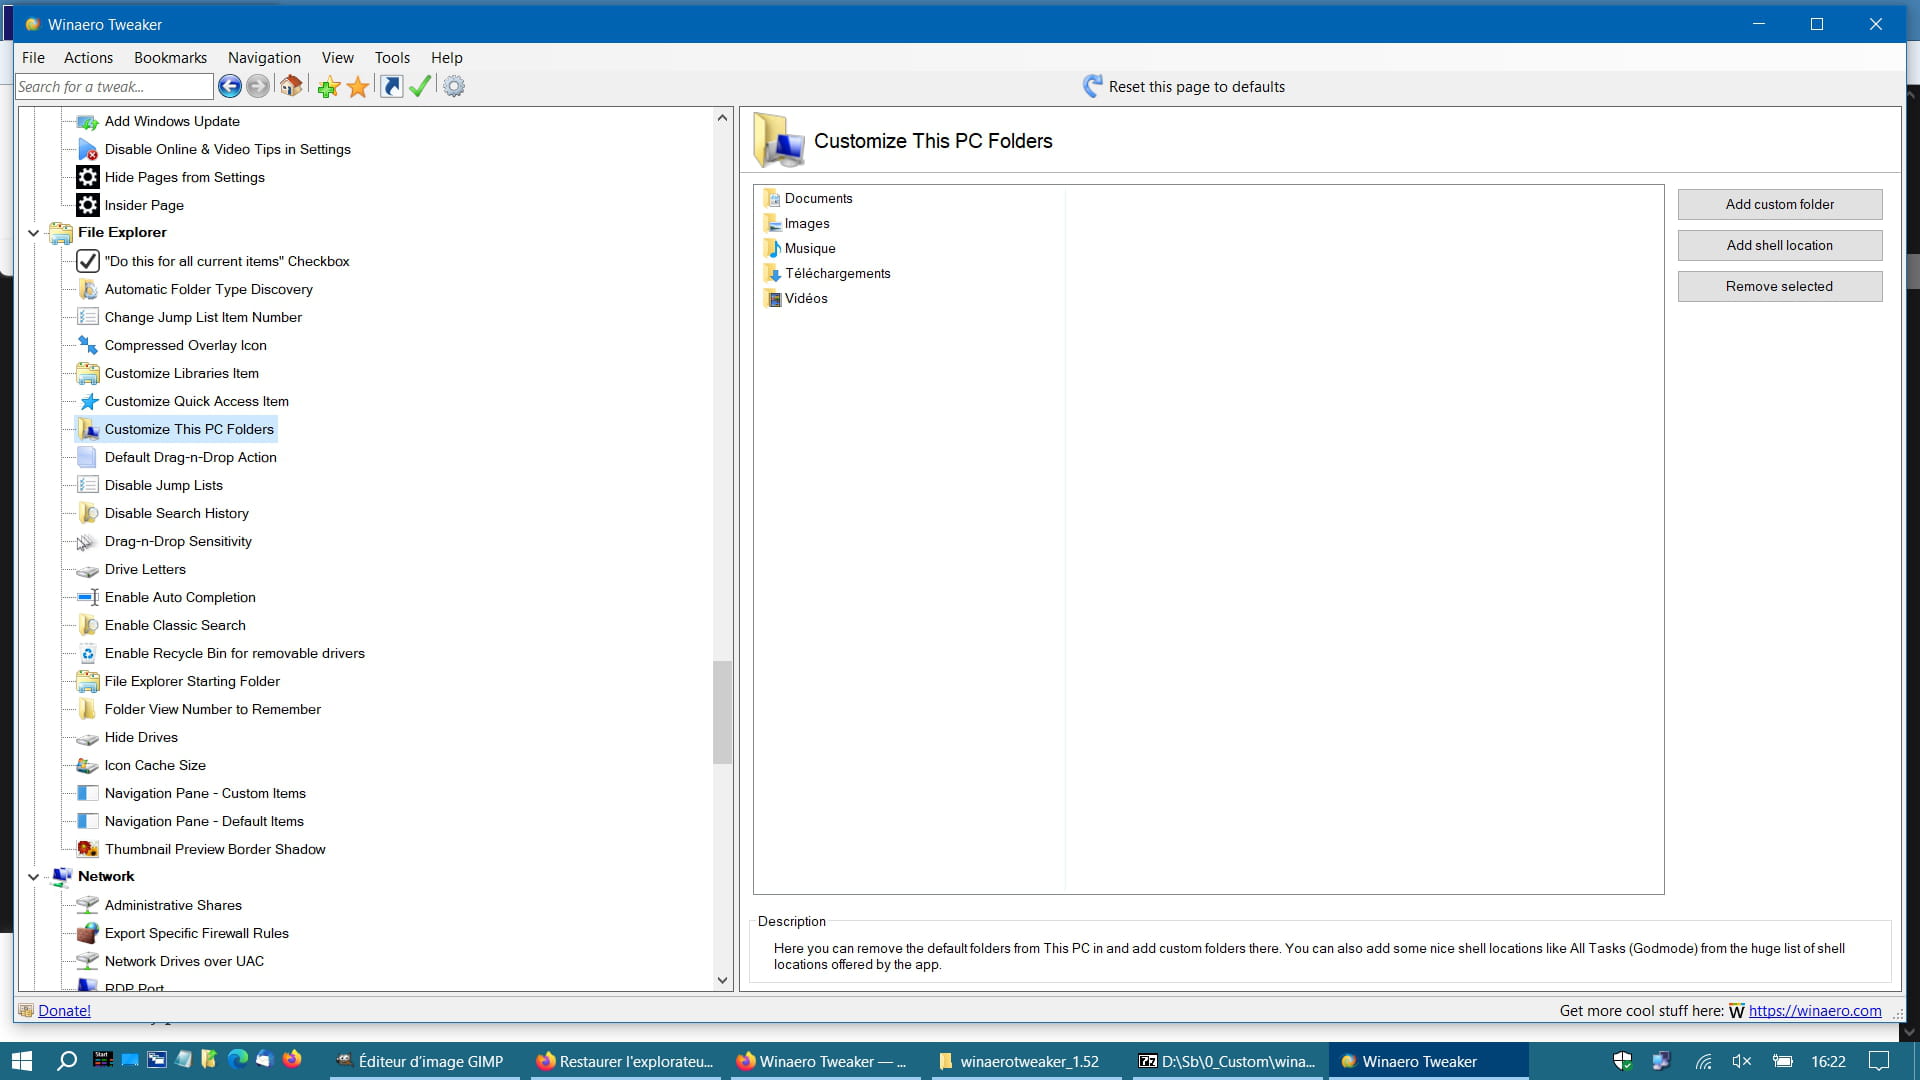Select Administrative Shares
This screenshot has height=1080, width=1920.
coord(173,905)
